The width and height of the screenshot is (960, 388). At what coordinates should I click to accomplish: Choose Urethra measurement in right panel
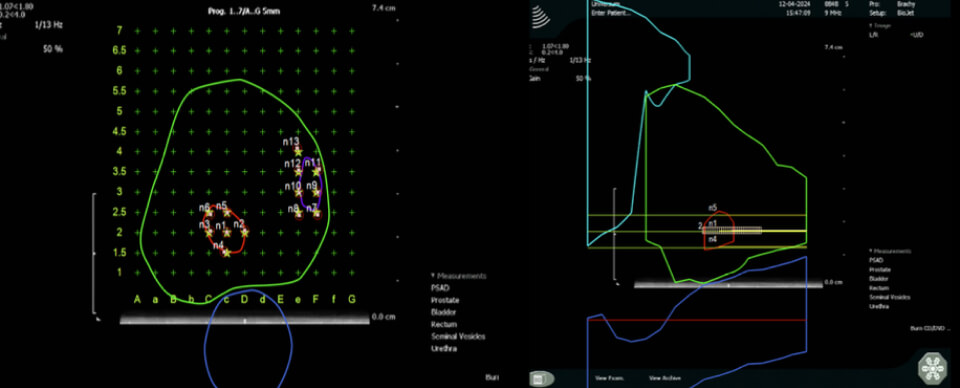(x=879, y=306)
